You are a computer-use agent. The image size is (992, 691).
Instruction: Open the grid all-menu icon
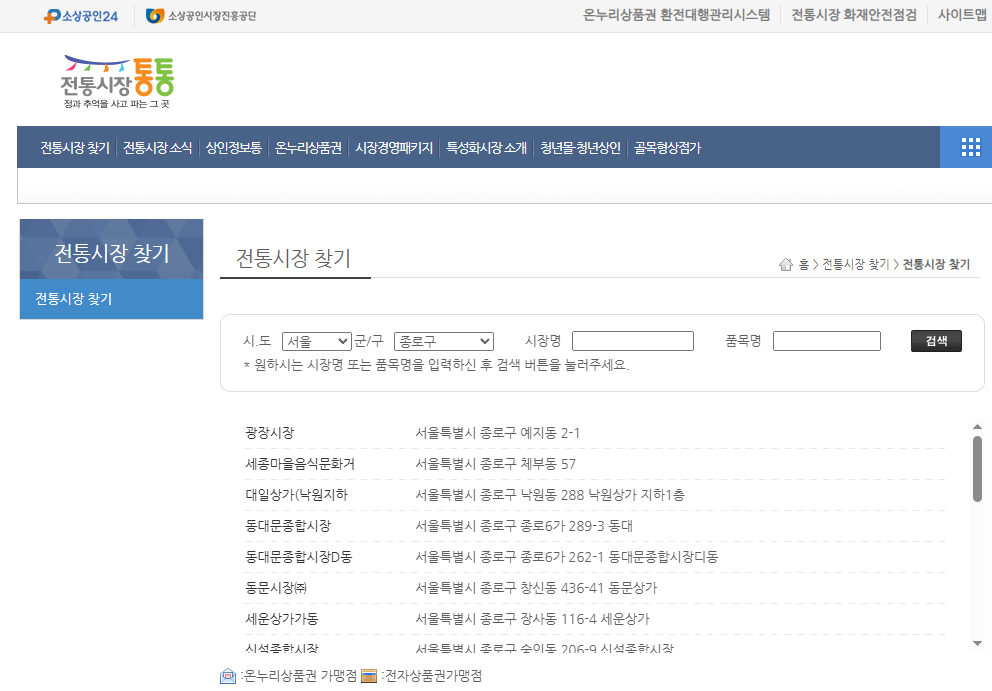[x=970, y=147]
